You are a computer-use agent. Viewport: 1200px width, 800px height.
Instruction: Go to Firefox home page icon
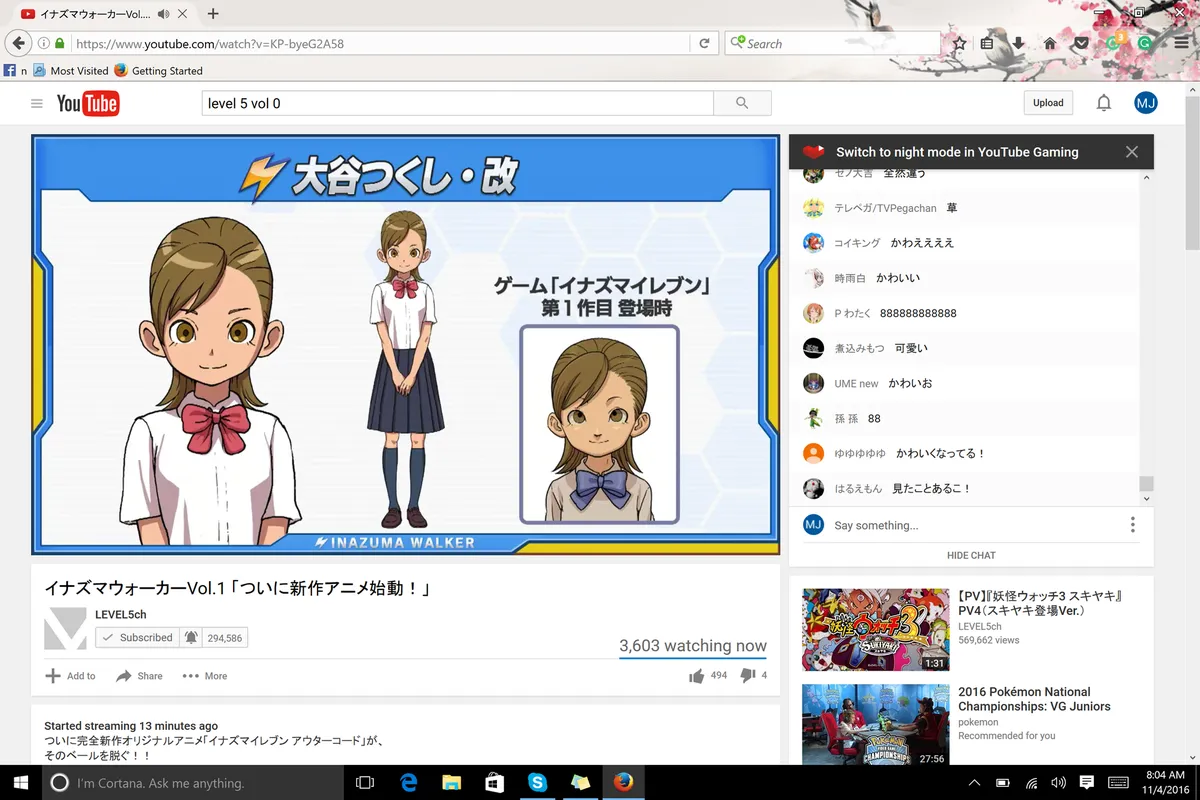click(x=1050, y=44)
